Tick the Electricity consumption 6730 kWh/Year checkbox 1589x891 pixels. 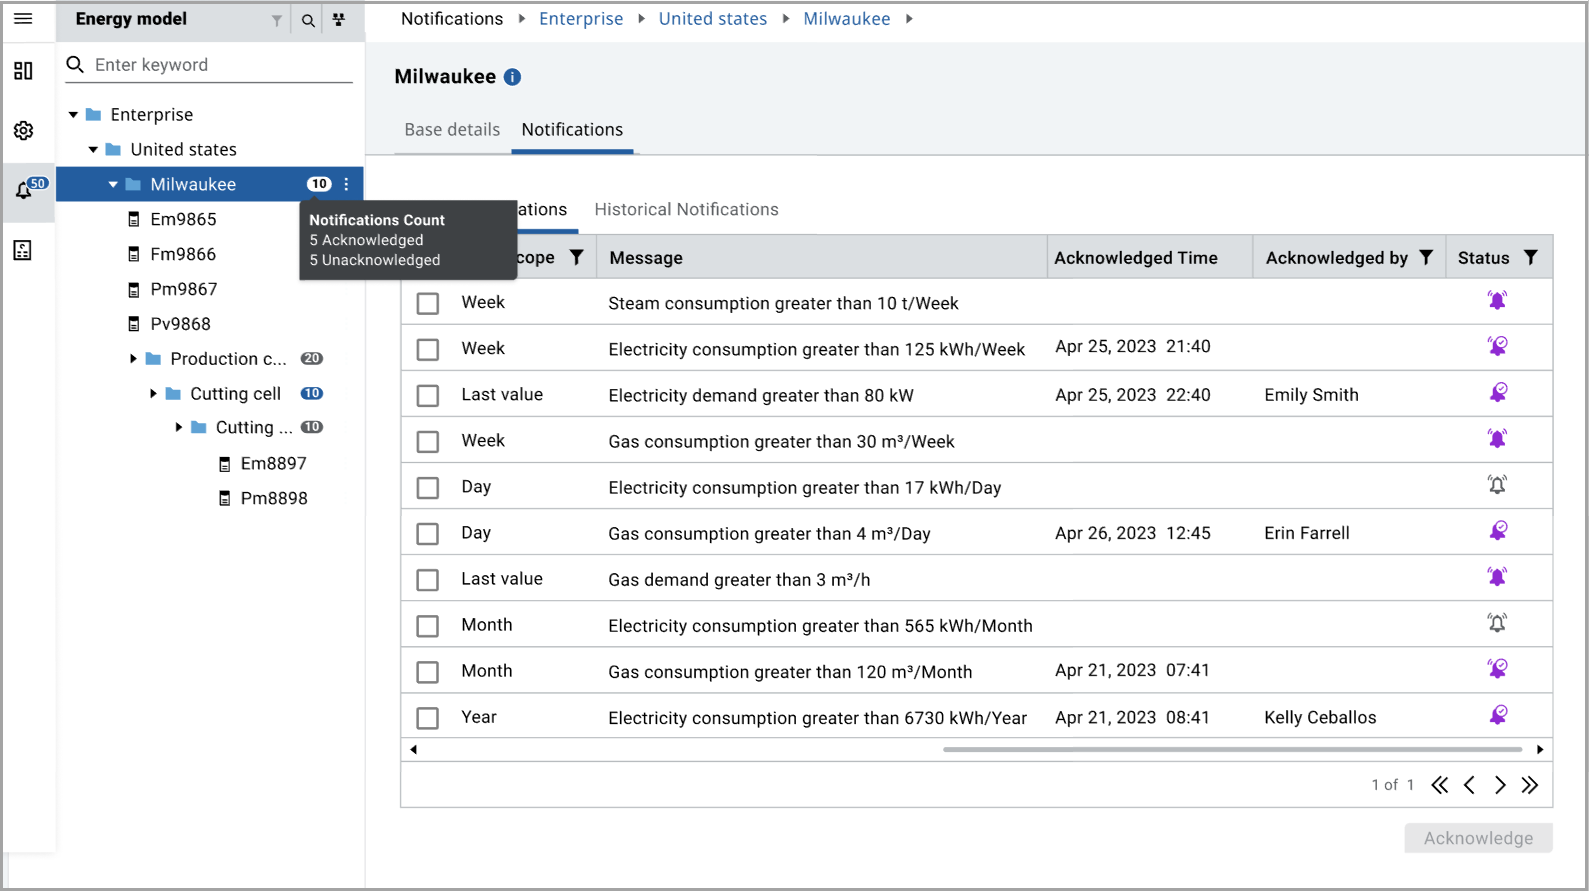(428, 718)
